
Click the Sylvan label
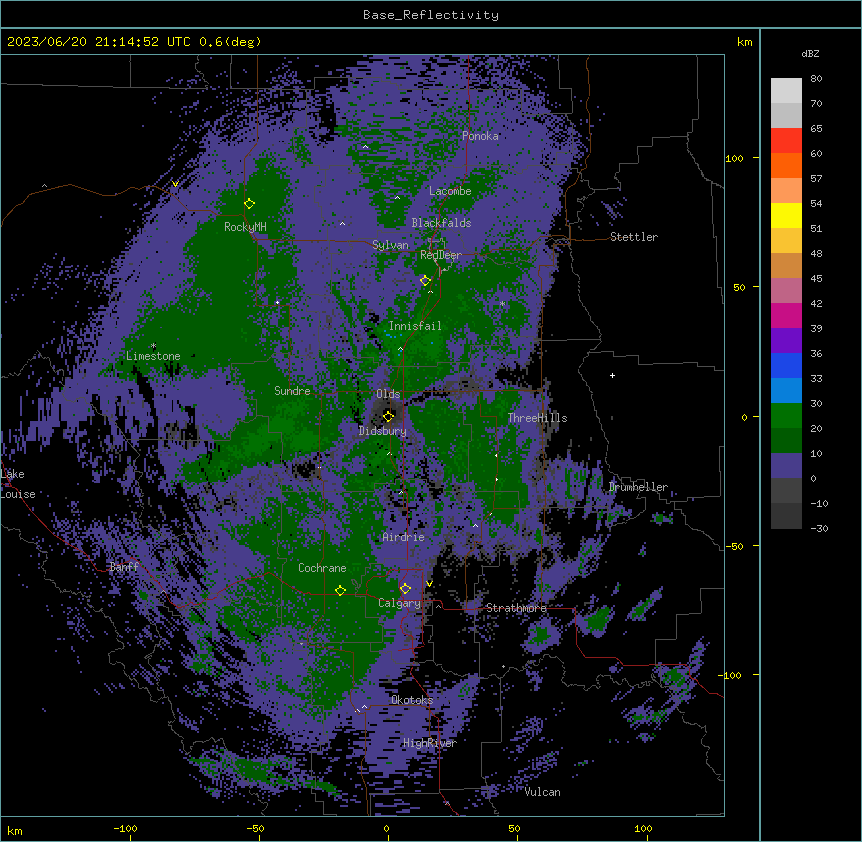(390, 245)
